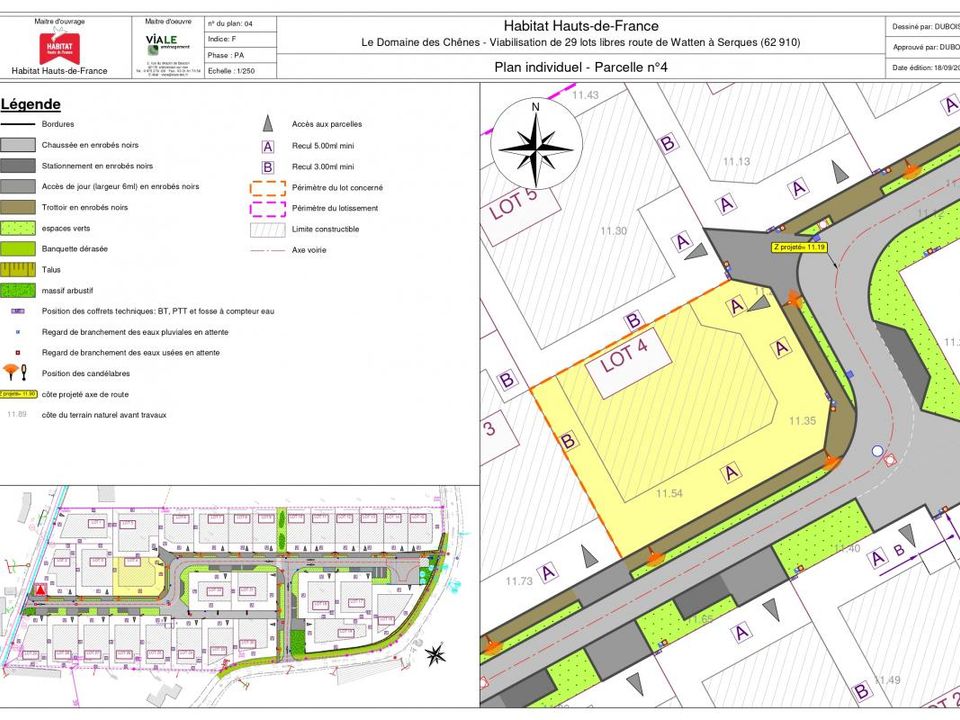960x720 pixels.
Task: Click the 'Talus' yellow swatch
Action: point(18,270)
